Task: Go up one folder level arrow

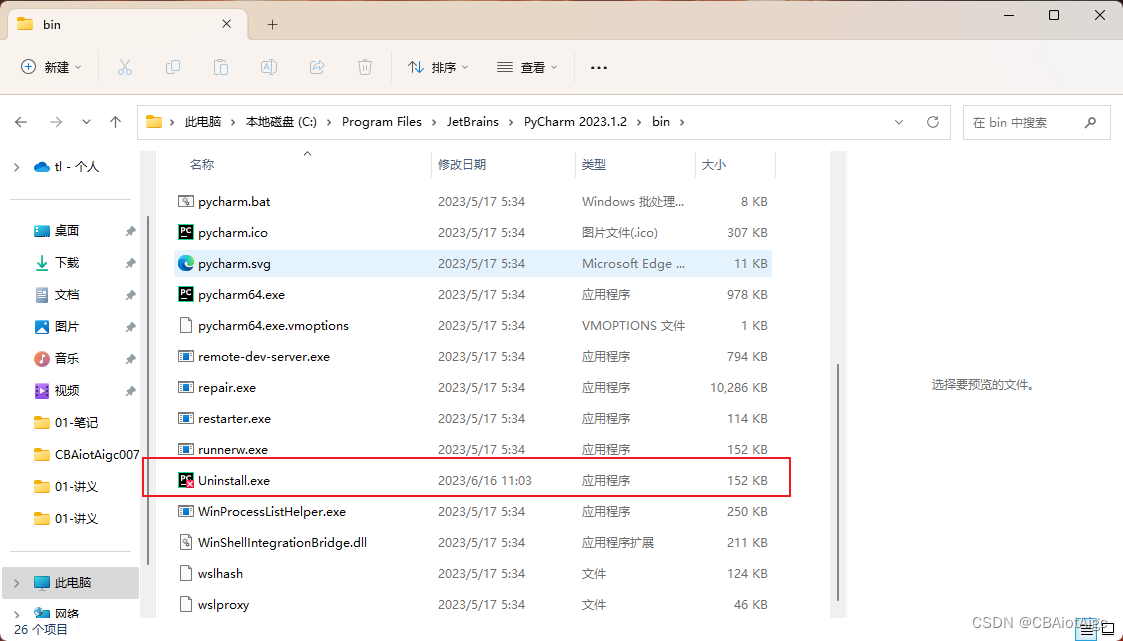Action: pyautogui.click(x=115, y=122)
